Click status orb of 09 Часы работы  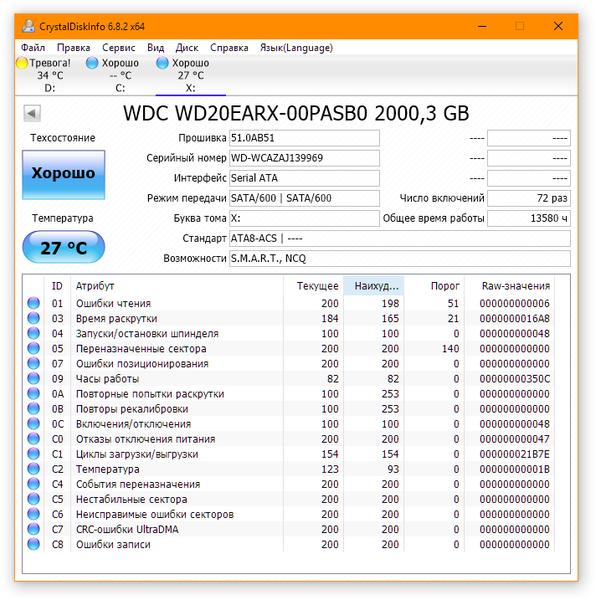[34, 378]
